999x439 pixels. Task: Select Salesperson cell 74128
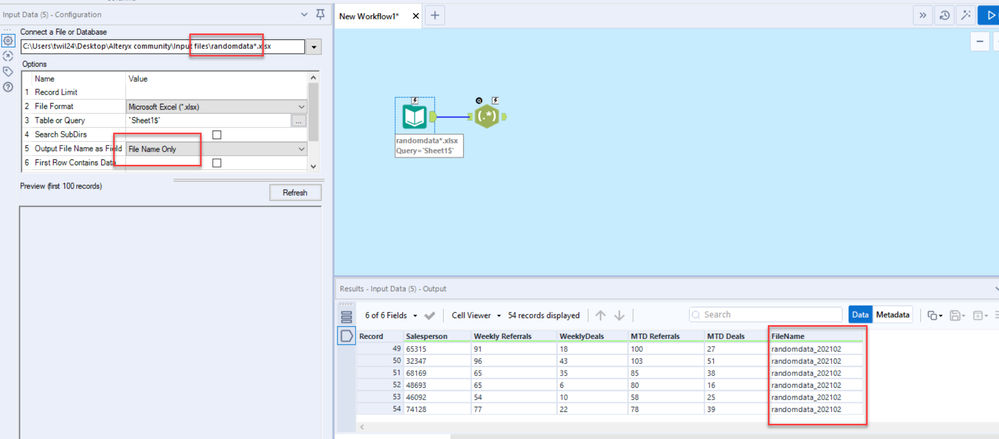point(436,409)
